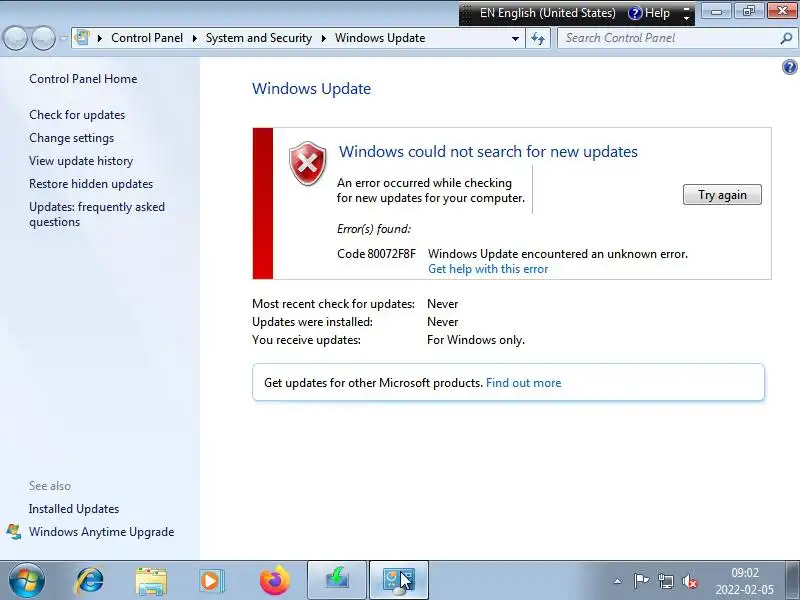Screen dimensions: 800x600
Task: Open Updates: frequently asked questions
Action: coord(97,214)
